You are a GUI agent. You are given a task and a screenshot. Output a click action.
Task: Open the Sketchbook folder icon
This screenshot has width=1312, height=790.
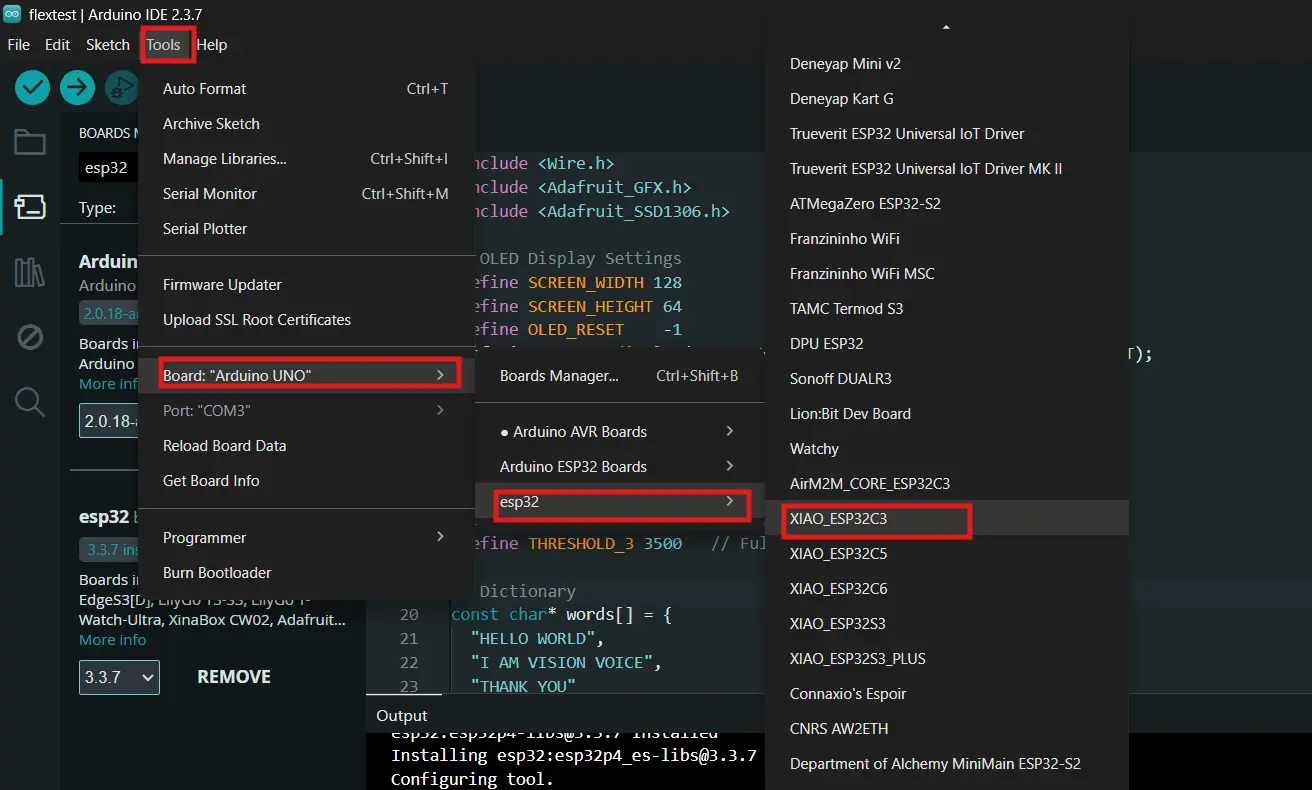click(30, 143)
